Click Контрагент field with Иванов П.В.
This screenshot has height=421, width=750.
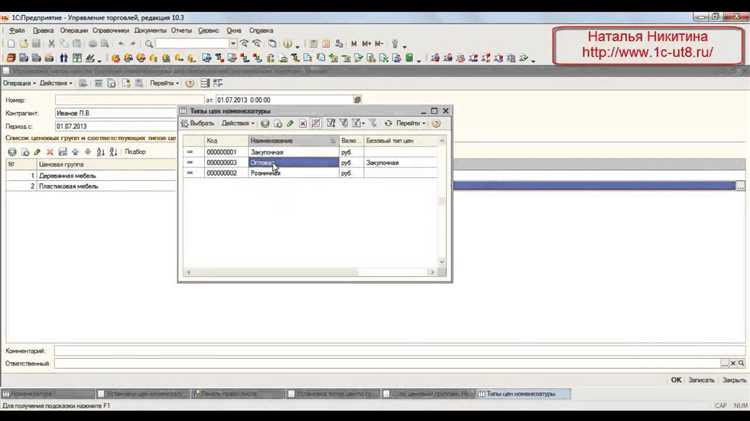pyautogui.click(x=116, y=113)
